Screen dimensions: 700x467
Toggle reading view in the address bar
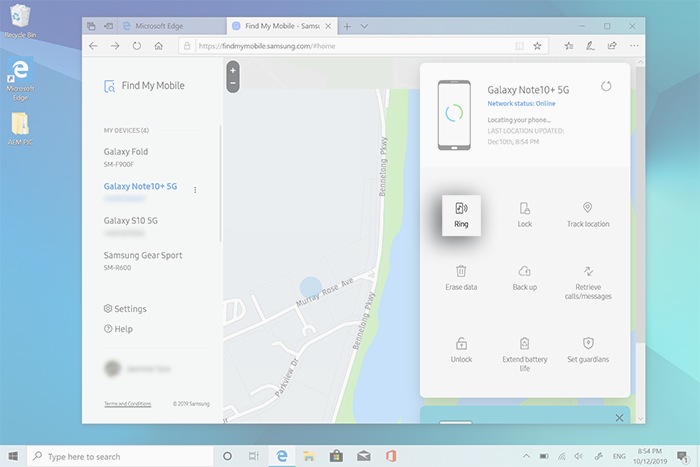tap(519, 46)
